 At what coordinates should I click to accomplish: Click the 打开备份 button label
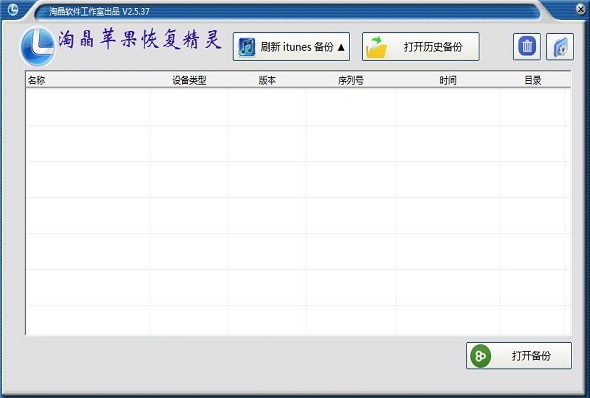pyautogui.click(x=531, y=356)
